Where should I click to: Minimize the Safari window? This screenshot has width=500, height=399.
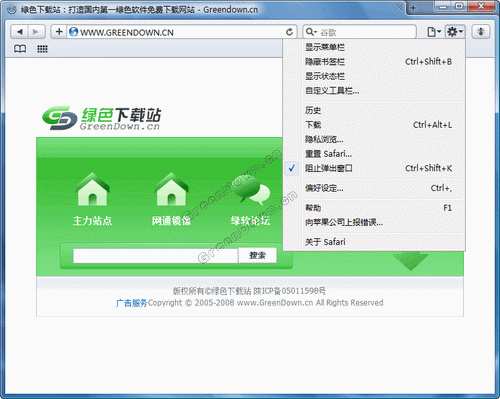(x=443, y=6)
